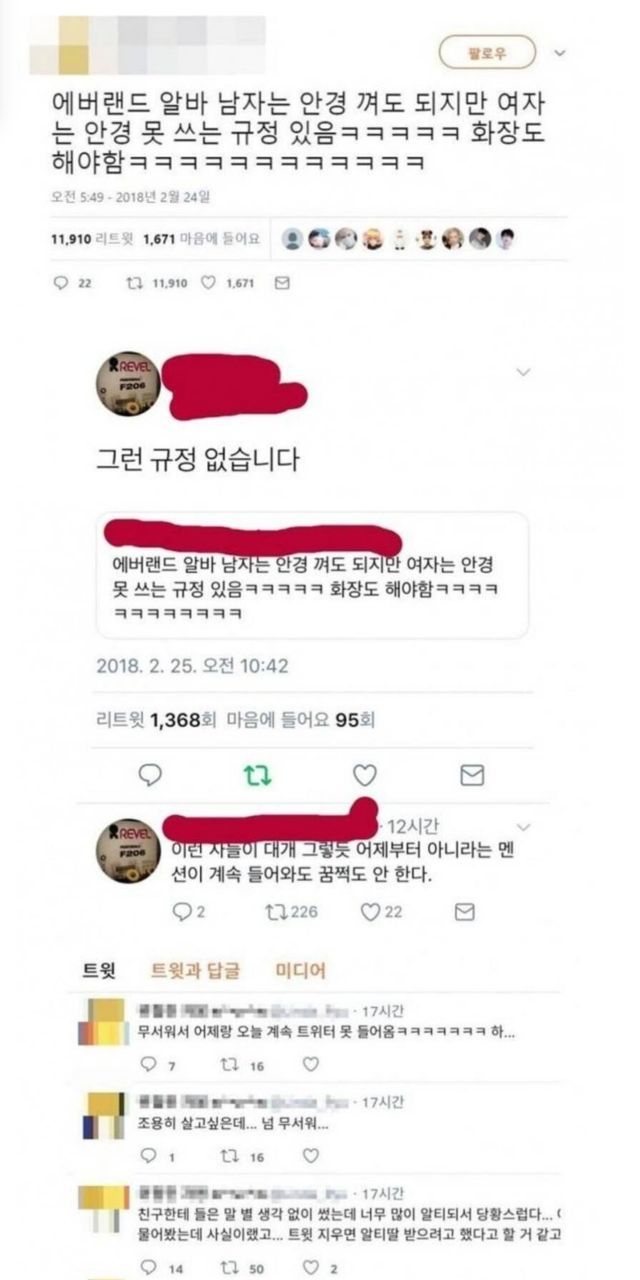Switch to the 미디어 tab
640x1280 pixels.
[301, 970]
